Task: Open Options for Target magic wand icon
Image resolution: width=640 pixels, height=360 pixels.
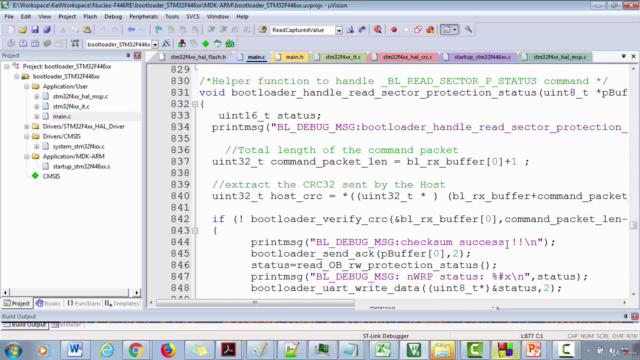Action: 166,44
